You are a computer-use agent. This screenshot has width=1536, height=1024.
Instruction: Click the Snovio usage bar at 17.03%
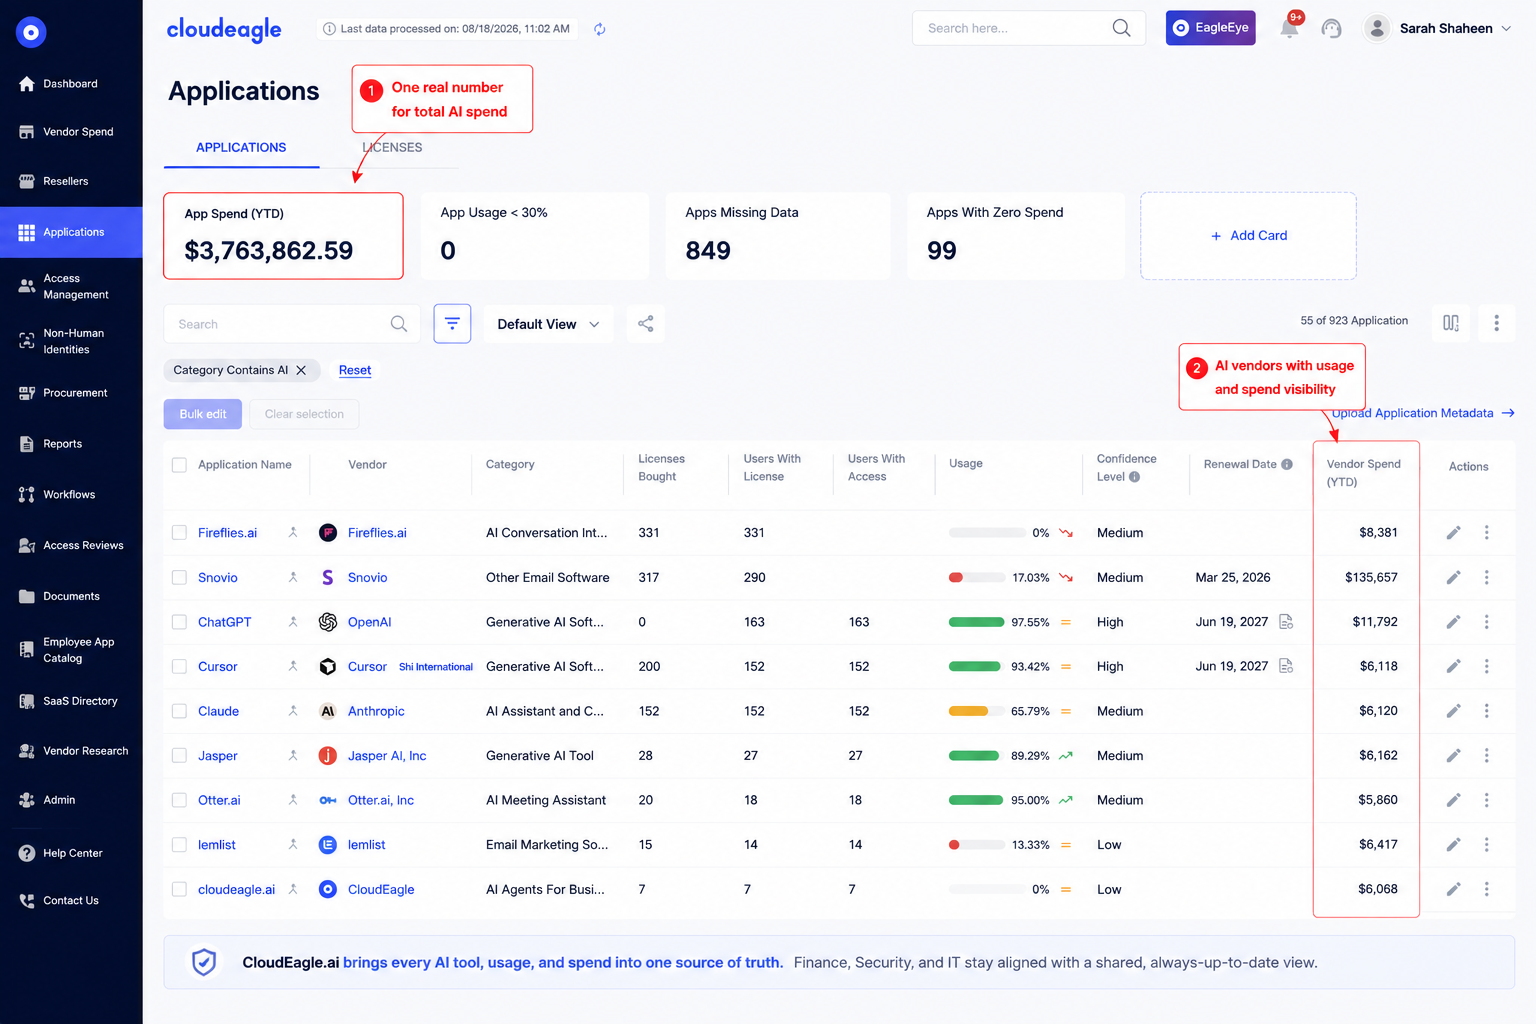(x=976, y=577)
